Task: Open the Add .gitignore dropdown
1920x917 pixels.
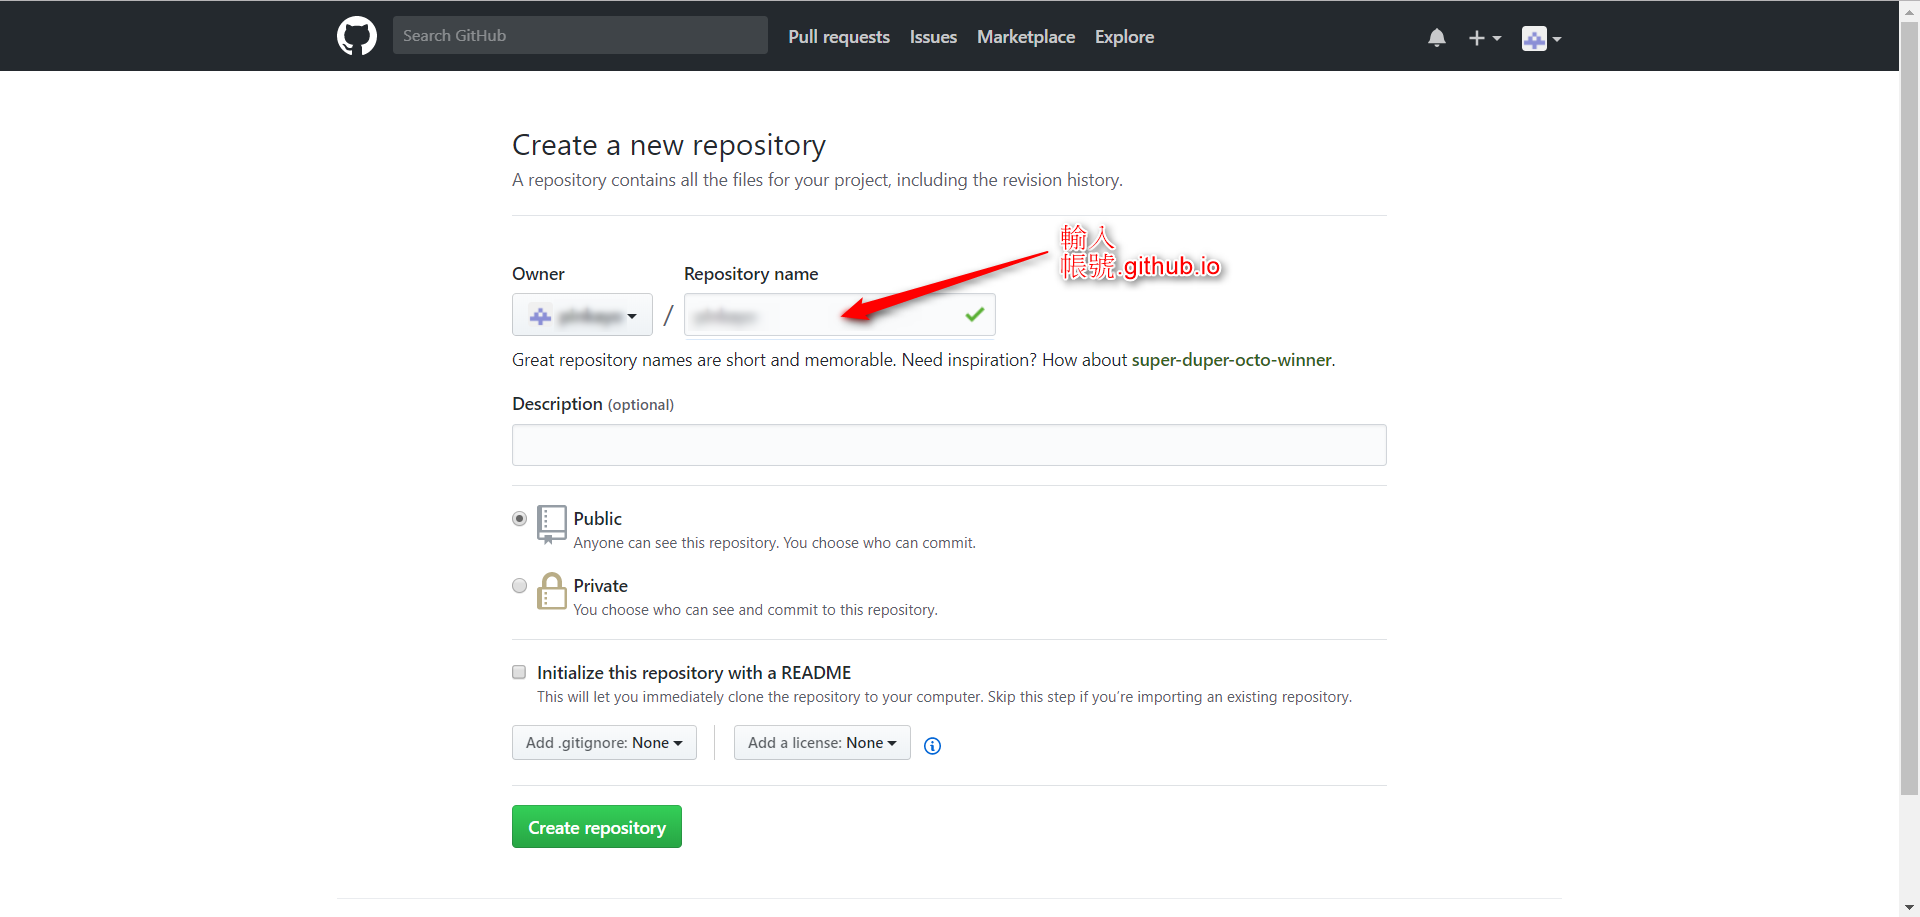Action: pos(604,742)
